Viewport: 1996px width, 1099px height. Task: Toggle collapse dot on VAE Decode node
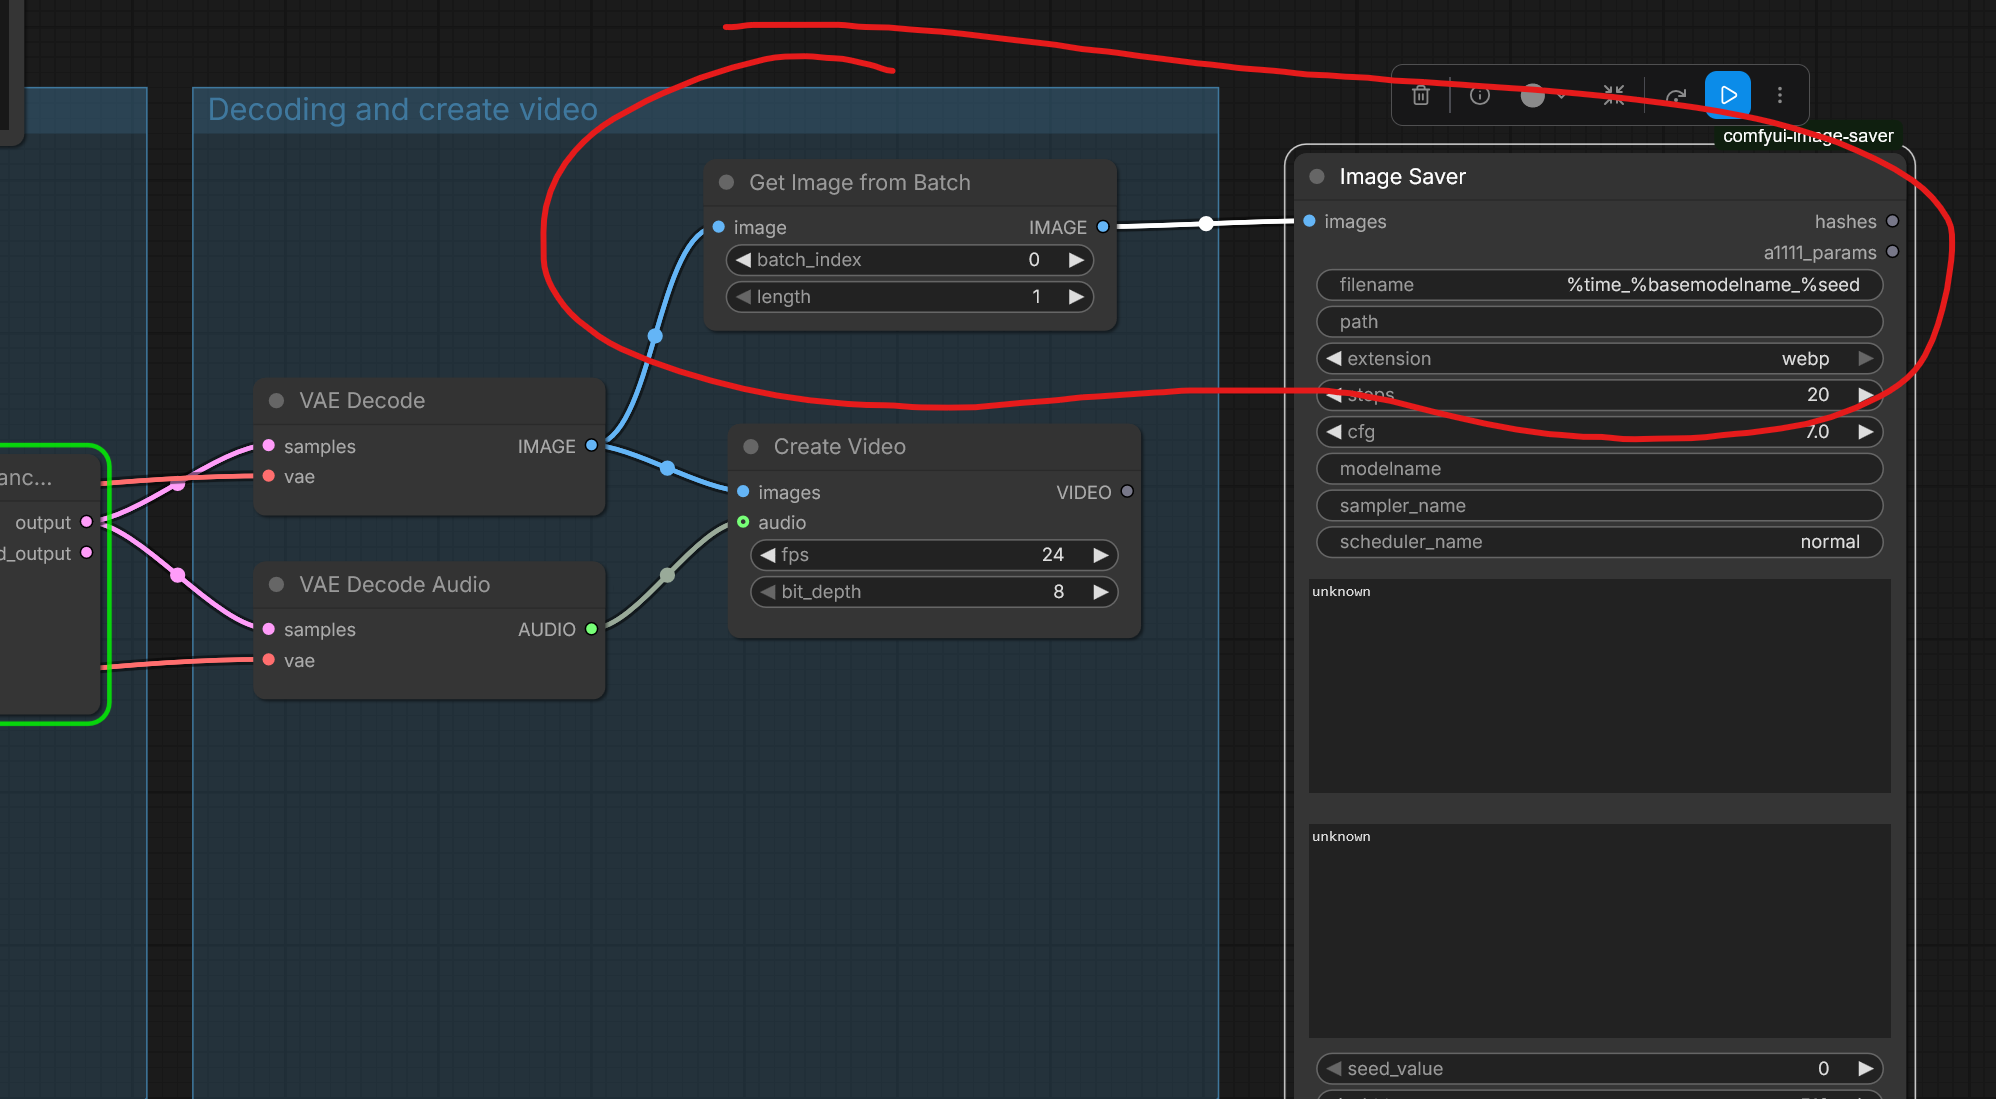pyautogui.click(x=277, y=400)
